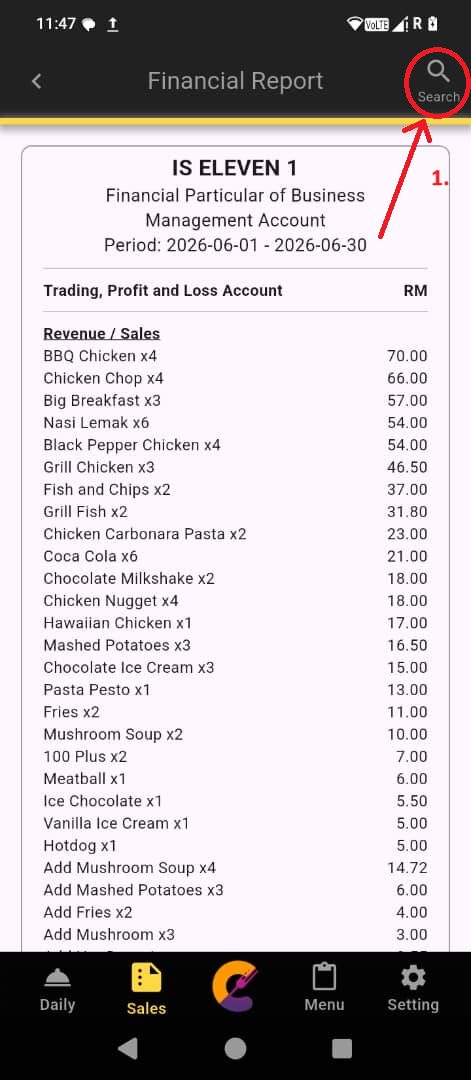Select the Coca Cola x6 entry
471x1080 pixels.
tap(236, 556)
